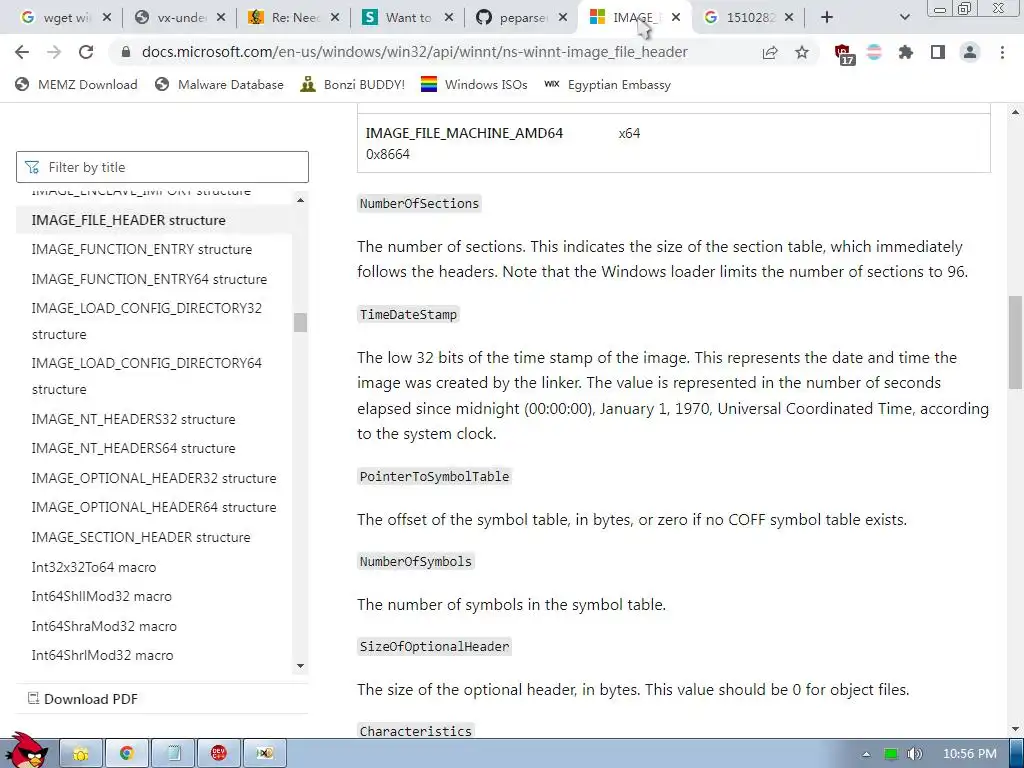This screenshot has width=1024, height=768.
Task: Close the 'Re: Need' tab
Action: click(335, 18)
